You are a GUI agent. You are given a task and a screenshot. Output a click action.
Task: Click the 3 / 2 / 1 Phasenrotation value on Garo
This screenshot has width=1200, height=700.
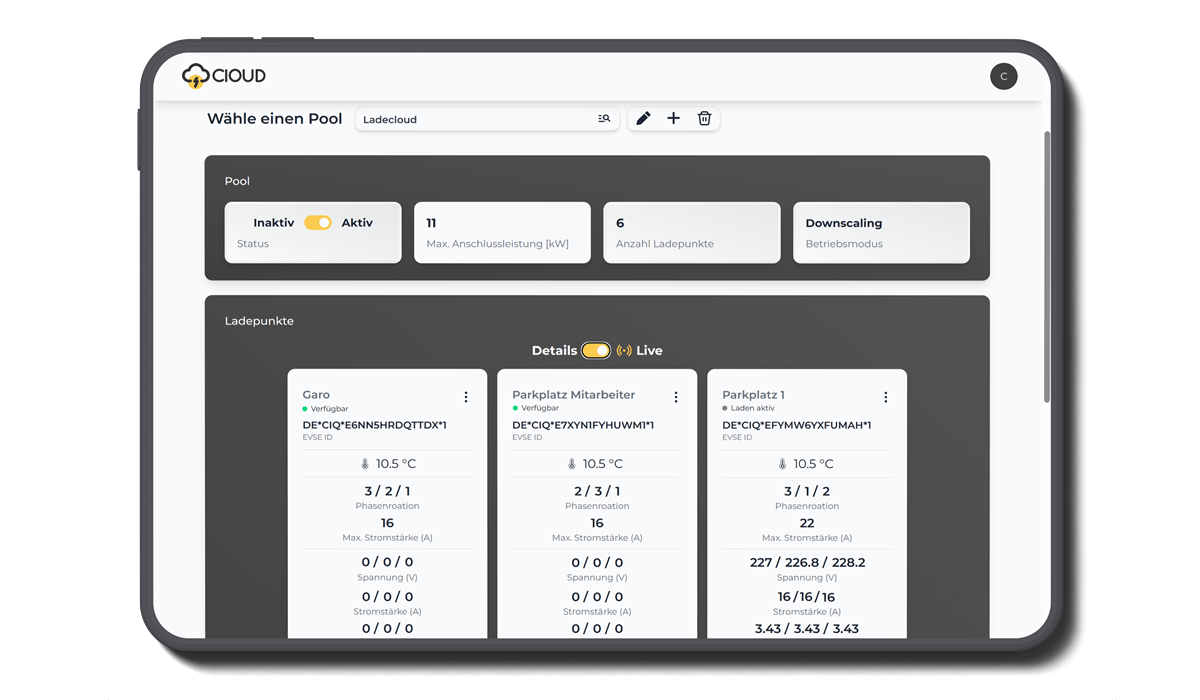(x=387, y=491)
